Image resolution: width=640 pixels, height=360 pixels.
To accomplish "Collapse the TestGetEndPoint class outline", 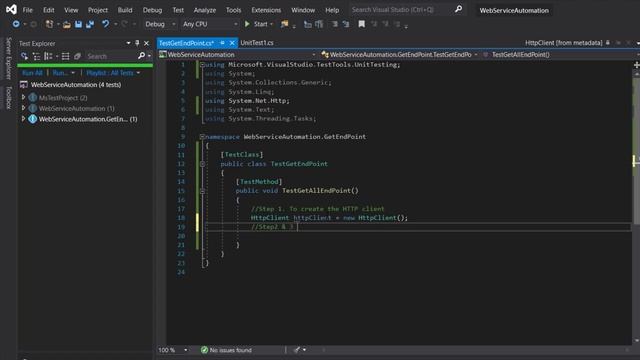I will 202,164.
